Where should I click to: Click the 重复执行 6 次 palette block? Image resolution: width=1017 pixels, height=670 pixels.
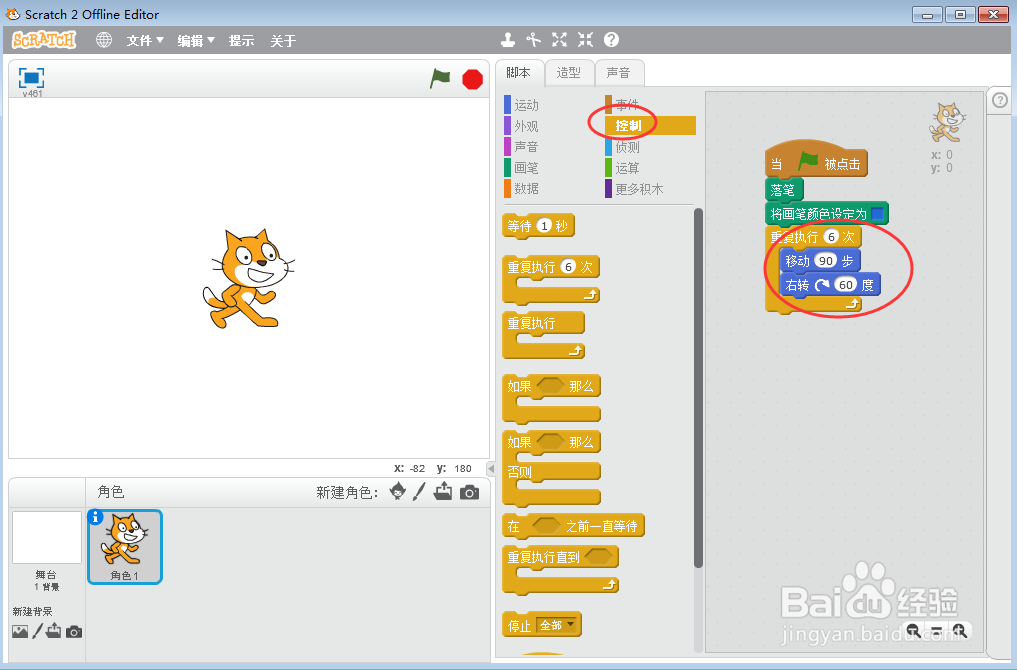(551, 279)
